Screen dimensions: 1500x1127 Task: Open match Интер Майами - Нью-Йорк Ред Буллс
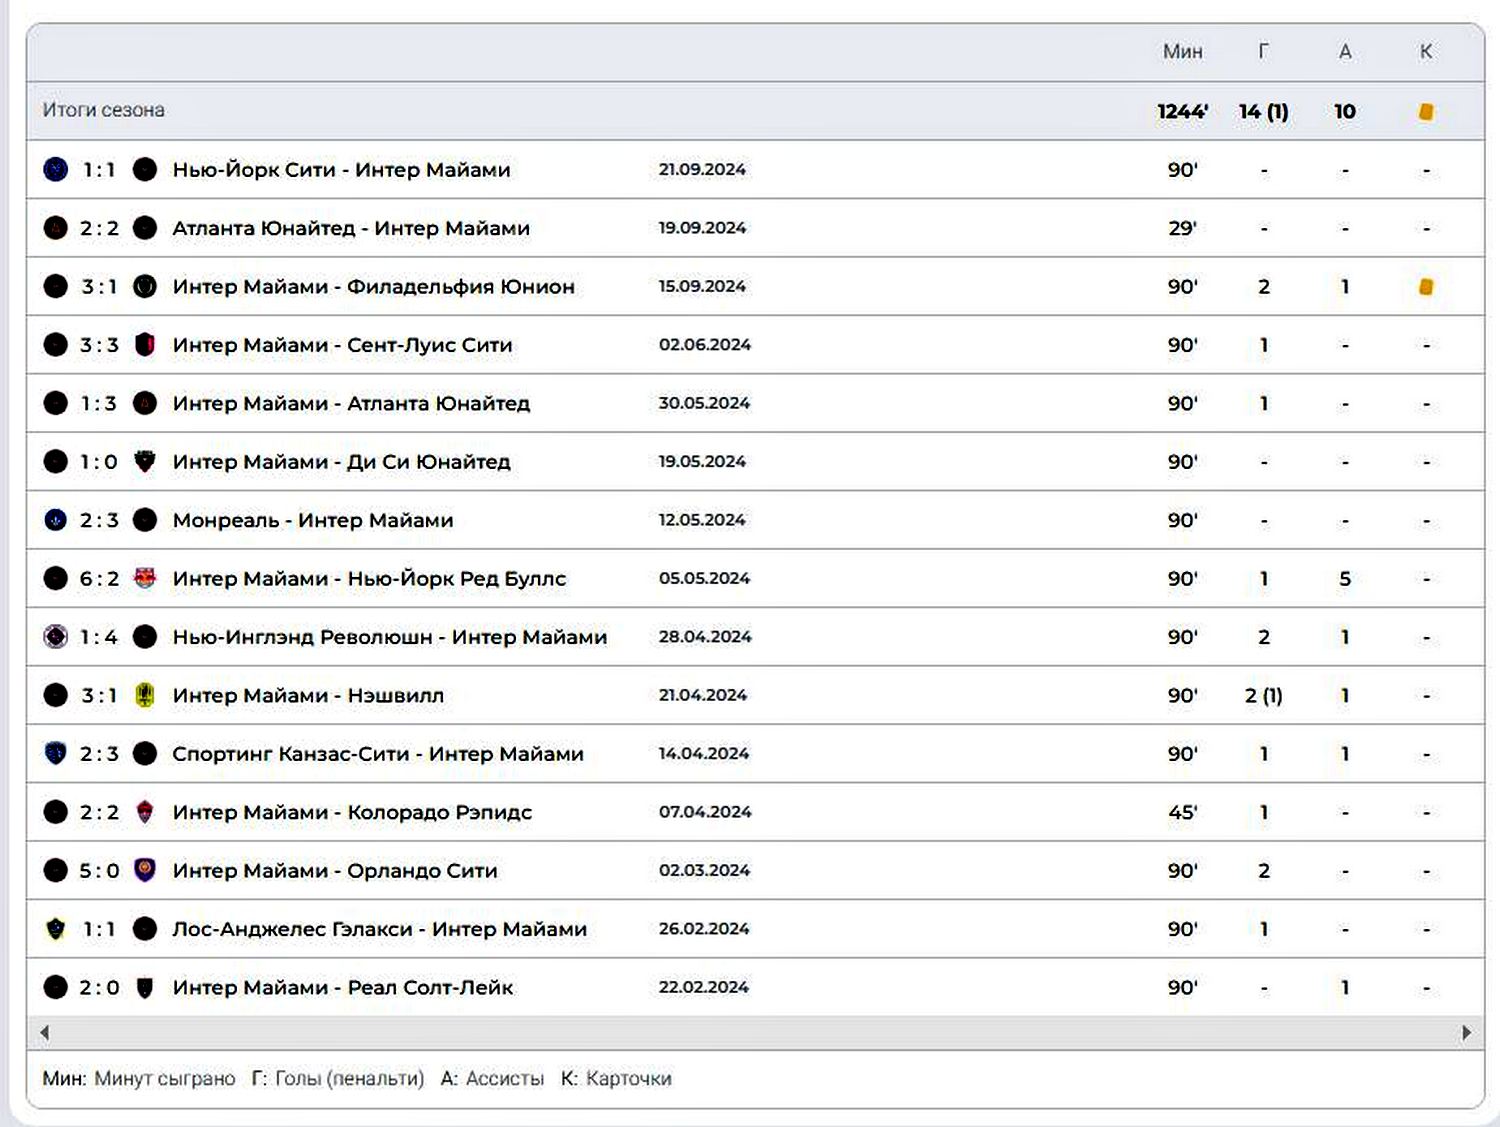[x=369, y=578]
